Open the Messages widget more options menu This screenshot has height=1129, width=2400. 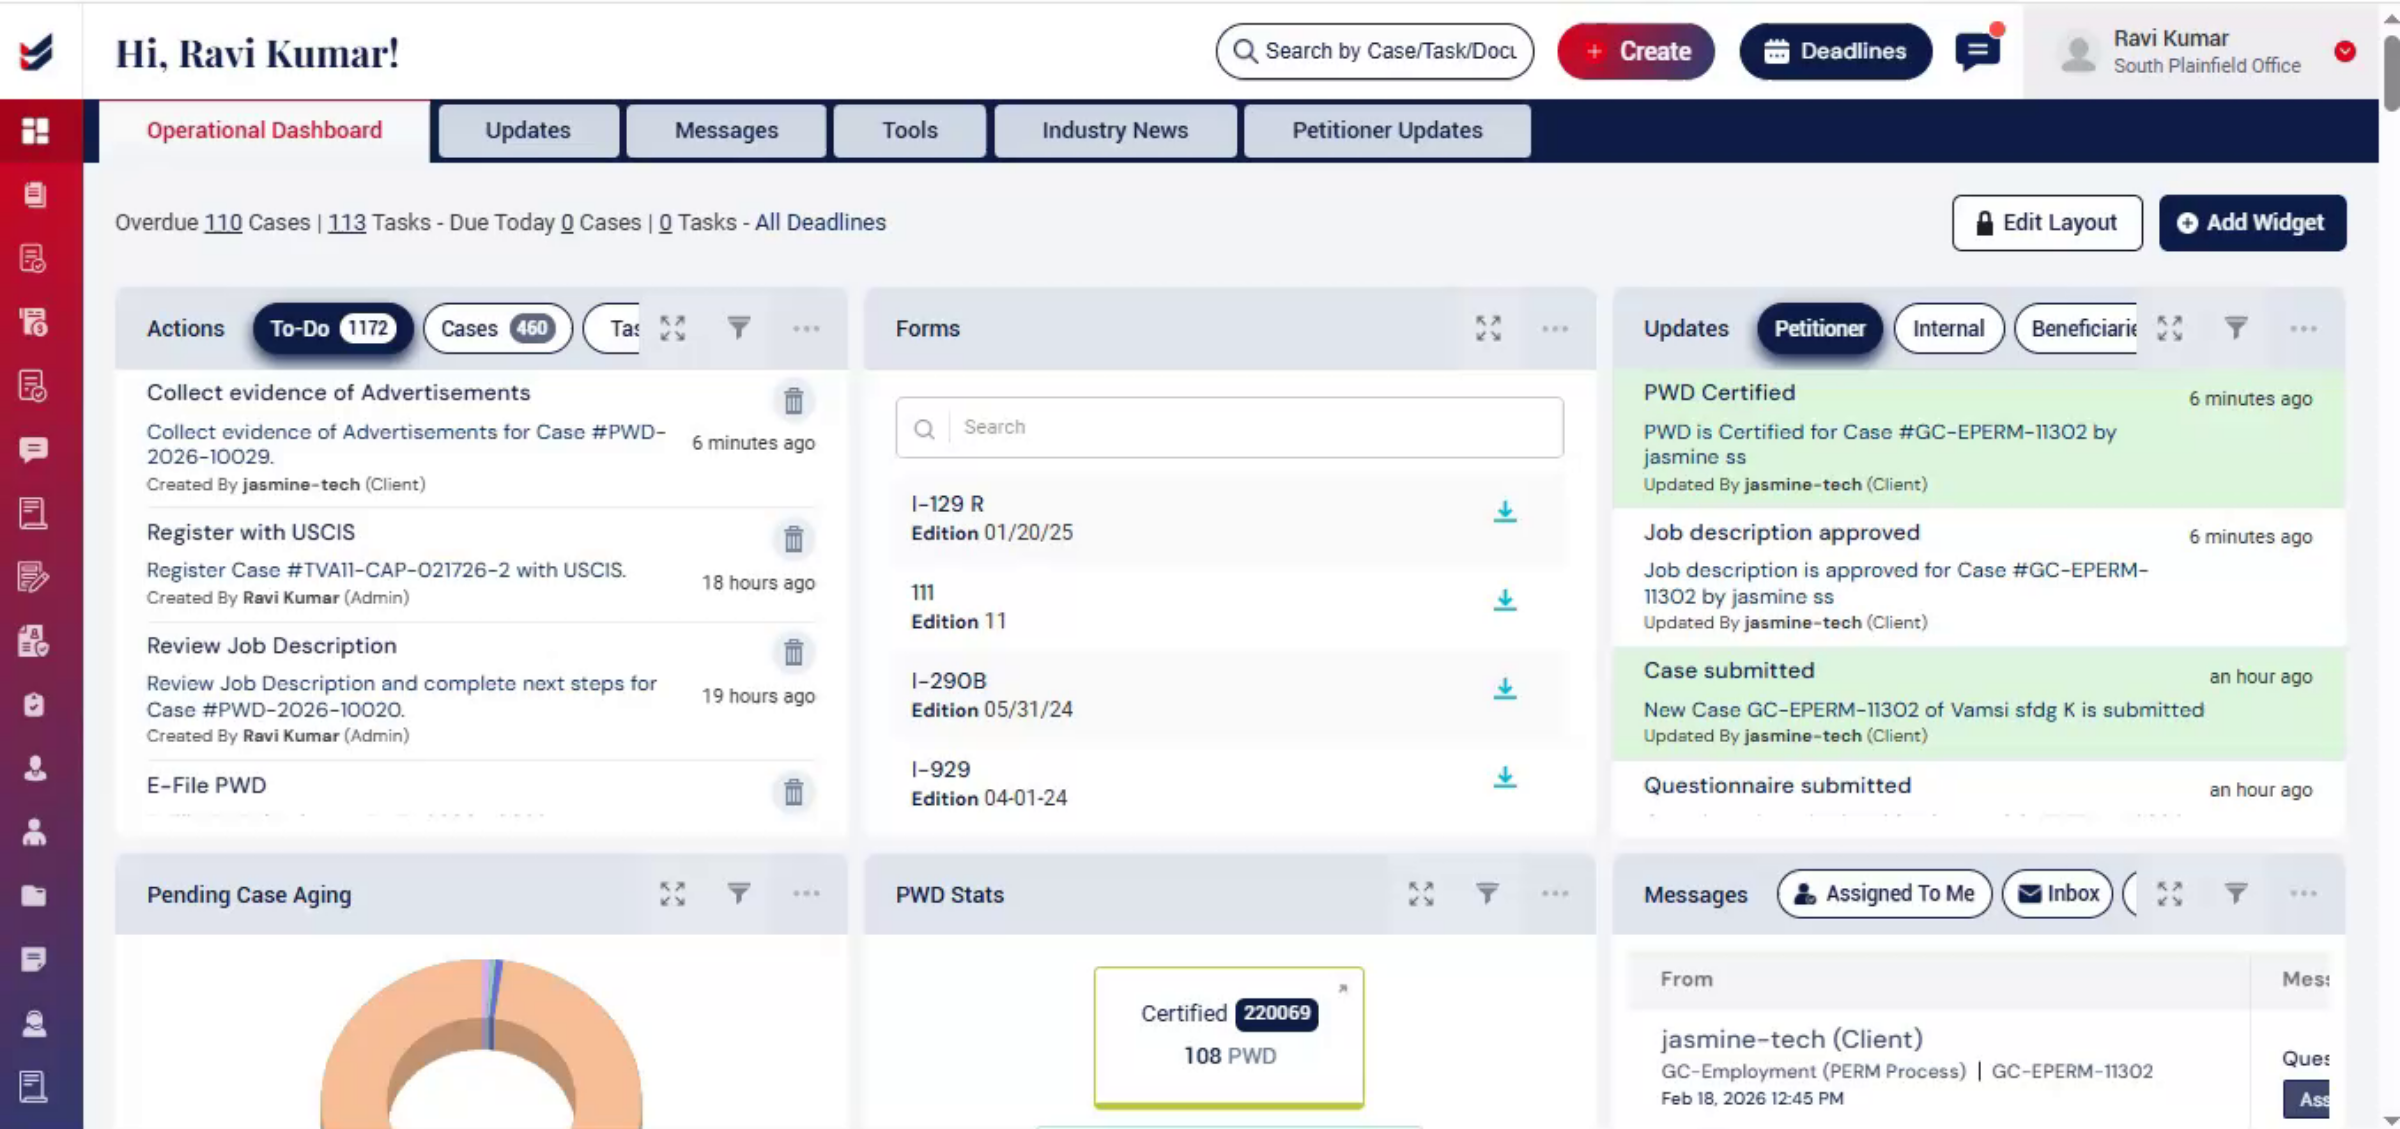[x=2303, y=893]
